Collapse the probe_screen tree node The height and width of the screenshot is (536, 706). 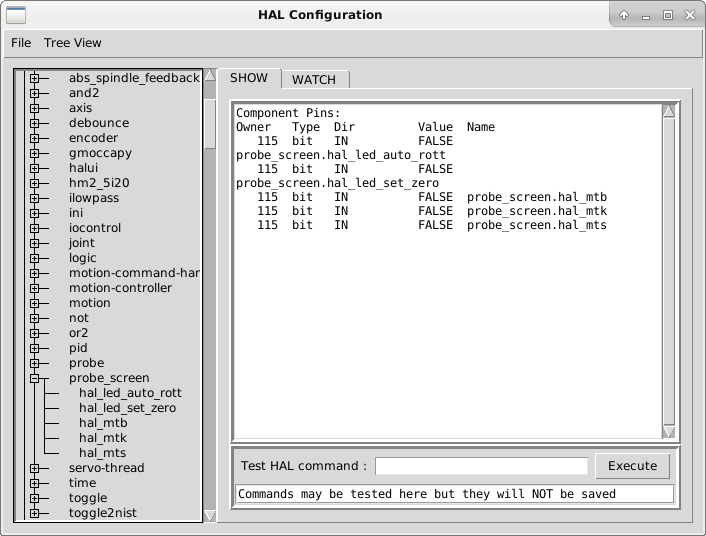[35, 378]
